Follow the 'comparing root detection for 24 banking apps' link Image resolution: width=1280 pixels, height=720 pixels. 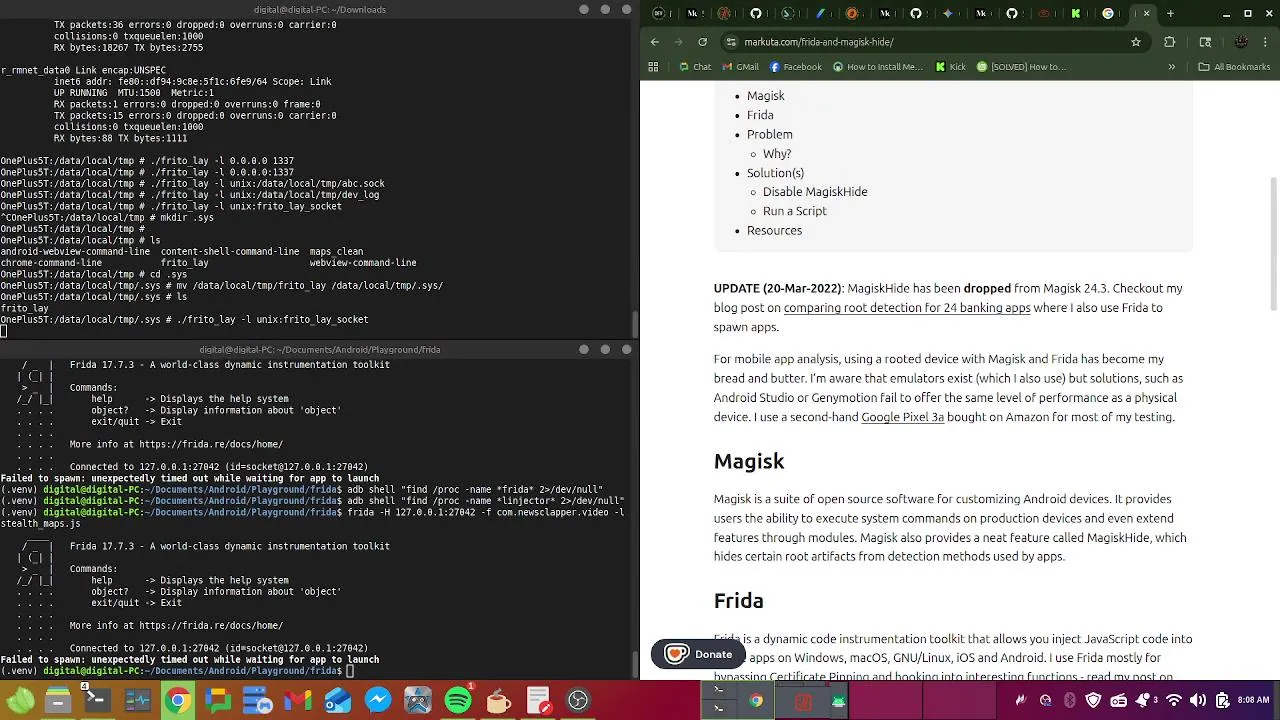907,308
